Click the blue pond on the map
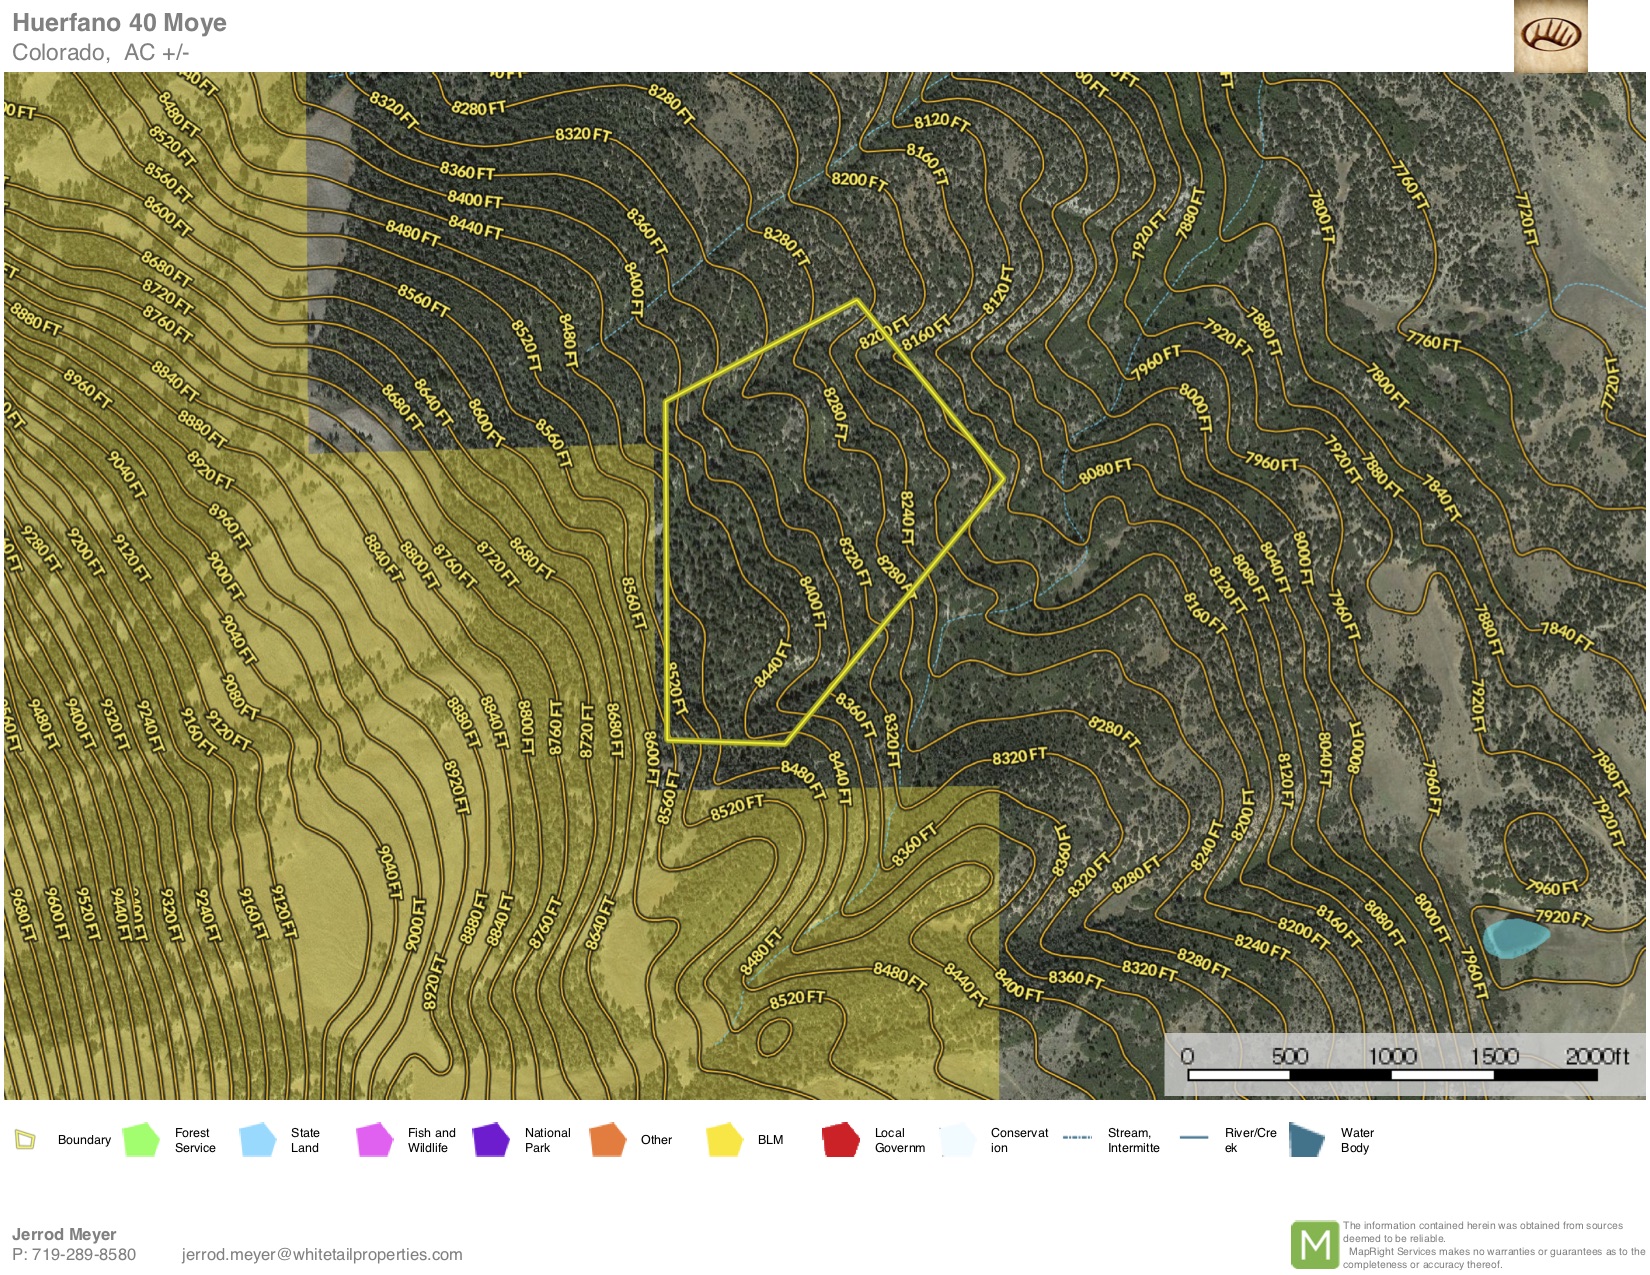This screenshot has height=1275, width=1650. pos(1514,937)
